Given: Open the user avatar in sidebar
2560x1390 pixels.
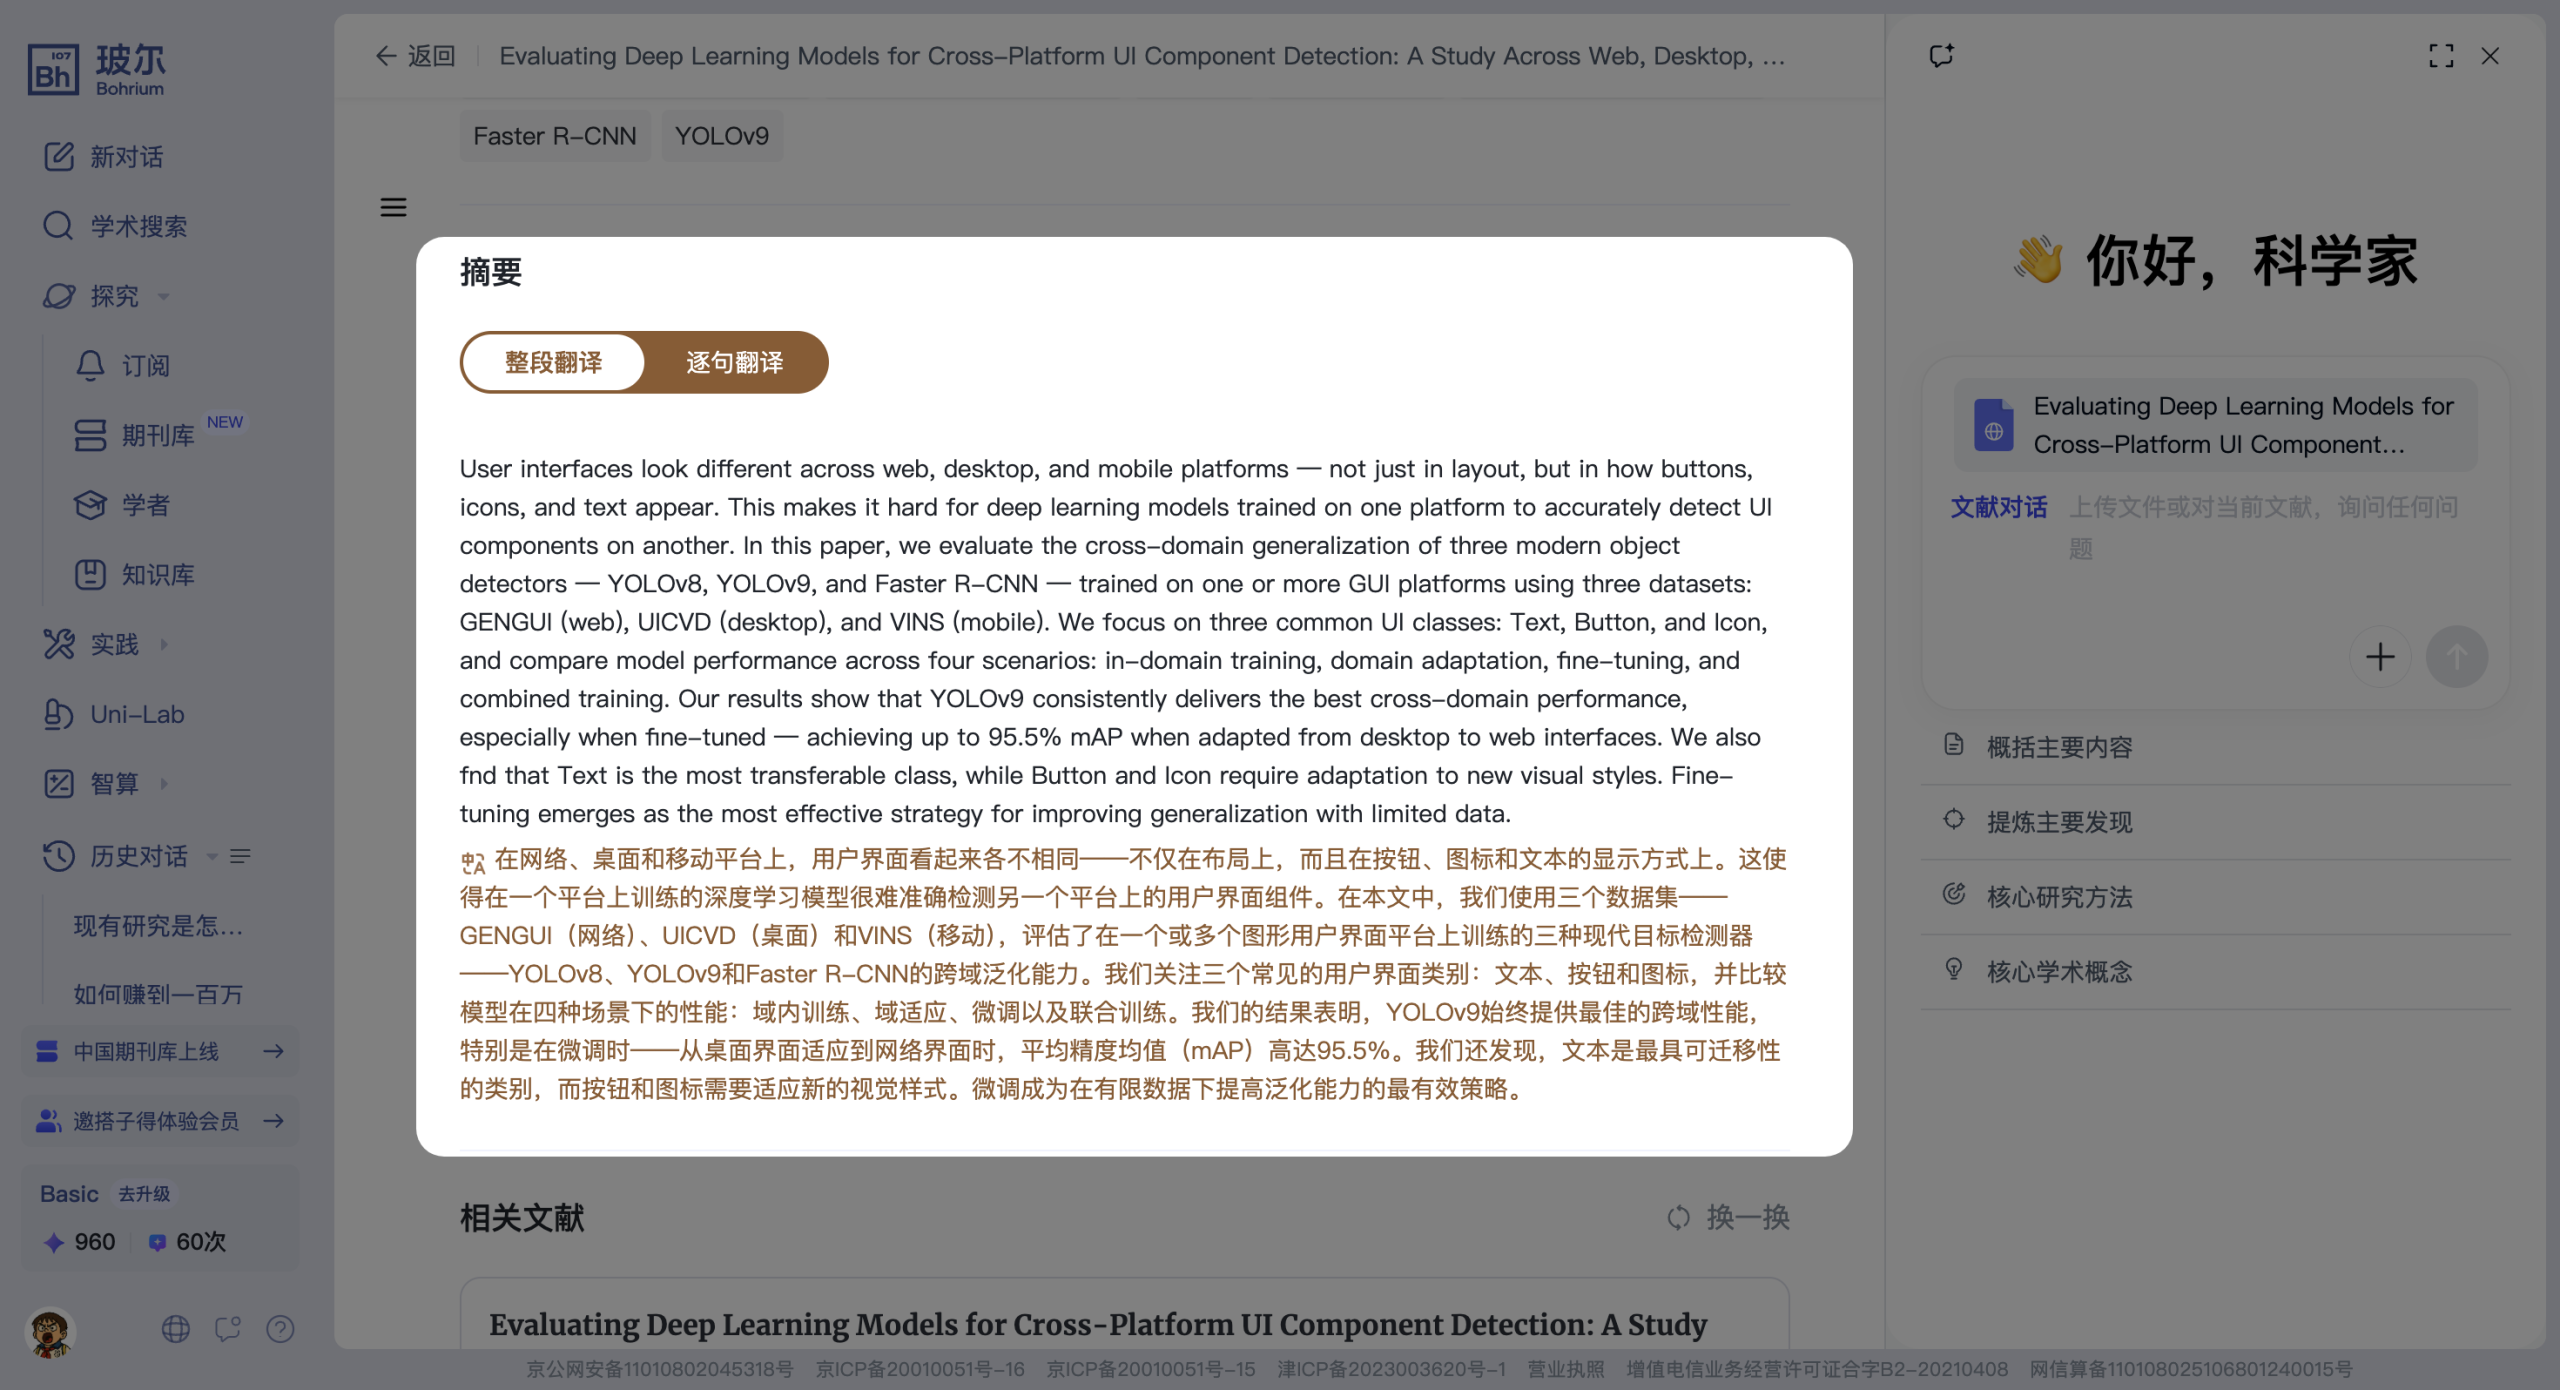Looking at the screenshot, I should pos(50,1331).
